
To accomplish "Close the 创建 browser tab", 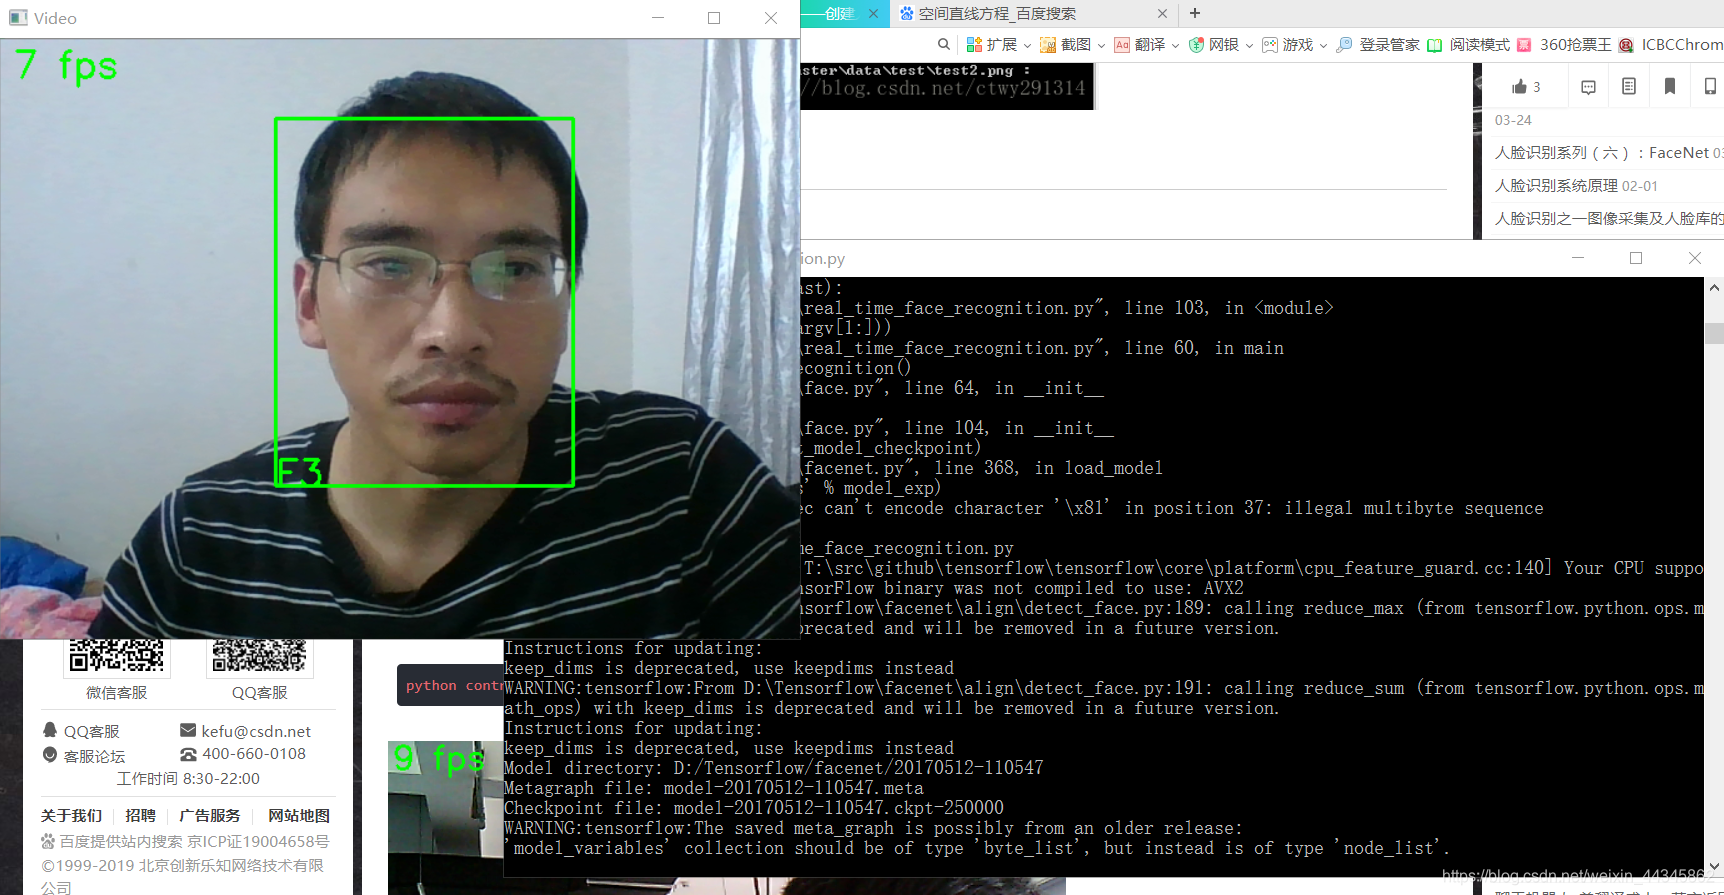I will (873, 14).
